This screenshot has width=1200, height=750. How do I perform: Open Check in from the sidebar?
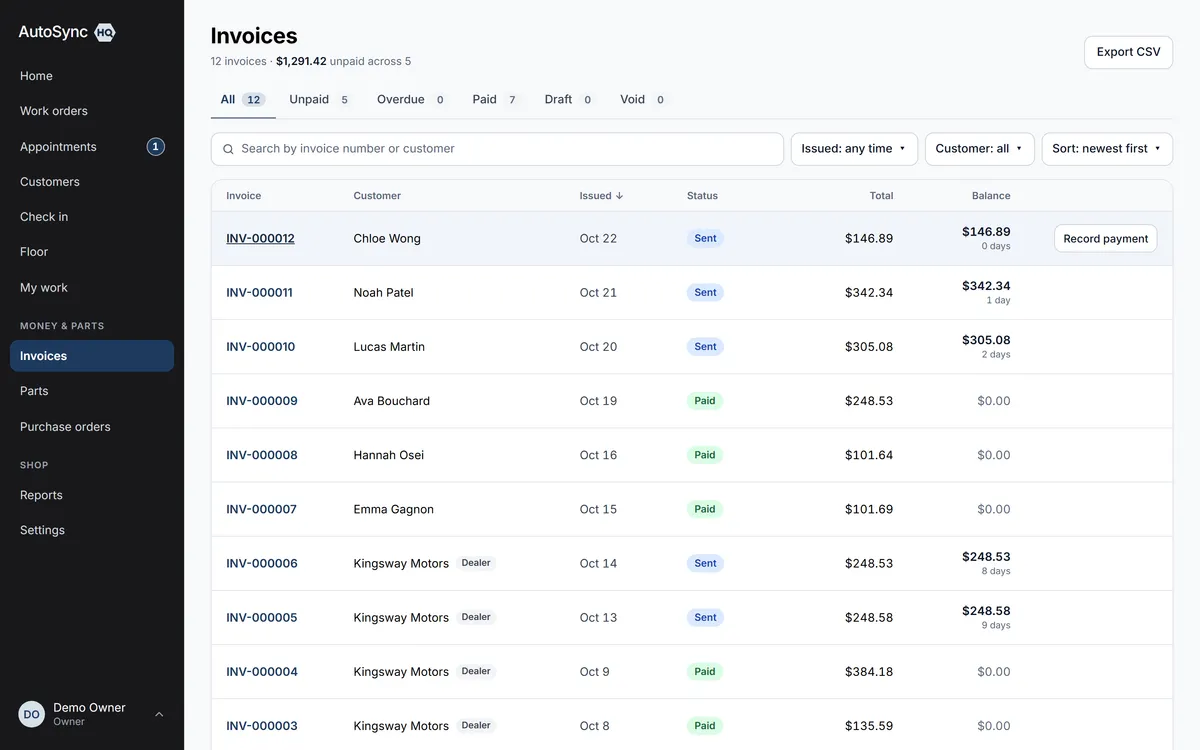pos(92,217)
